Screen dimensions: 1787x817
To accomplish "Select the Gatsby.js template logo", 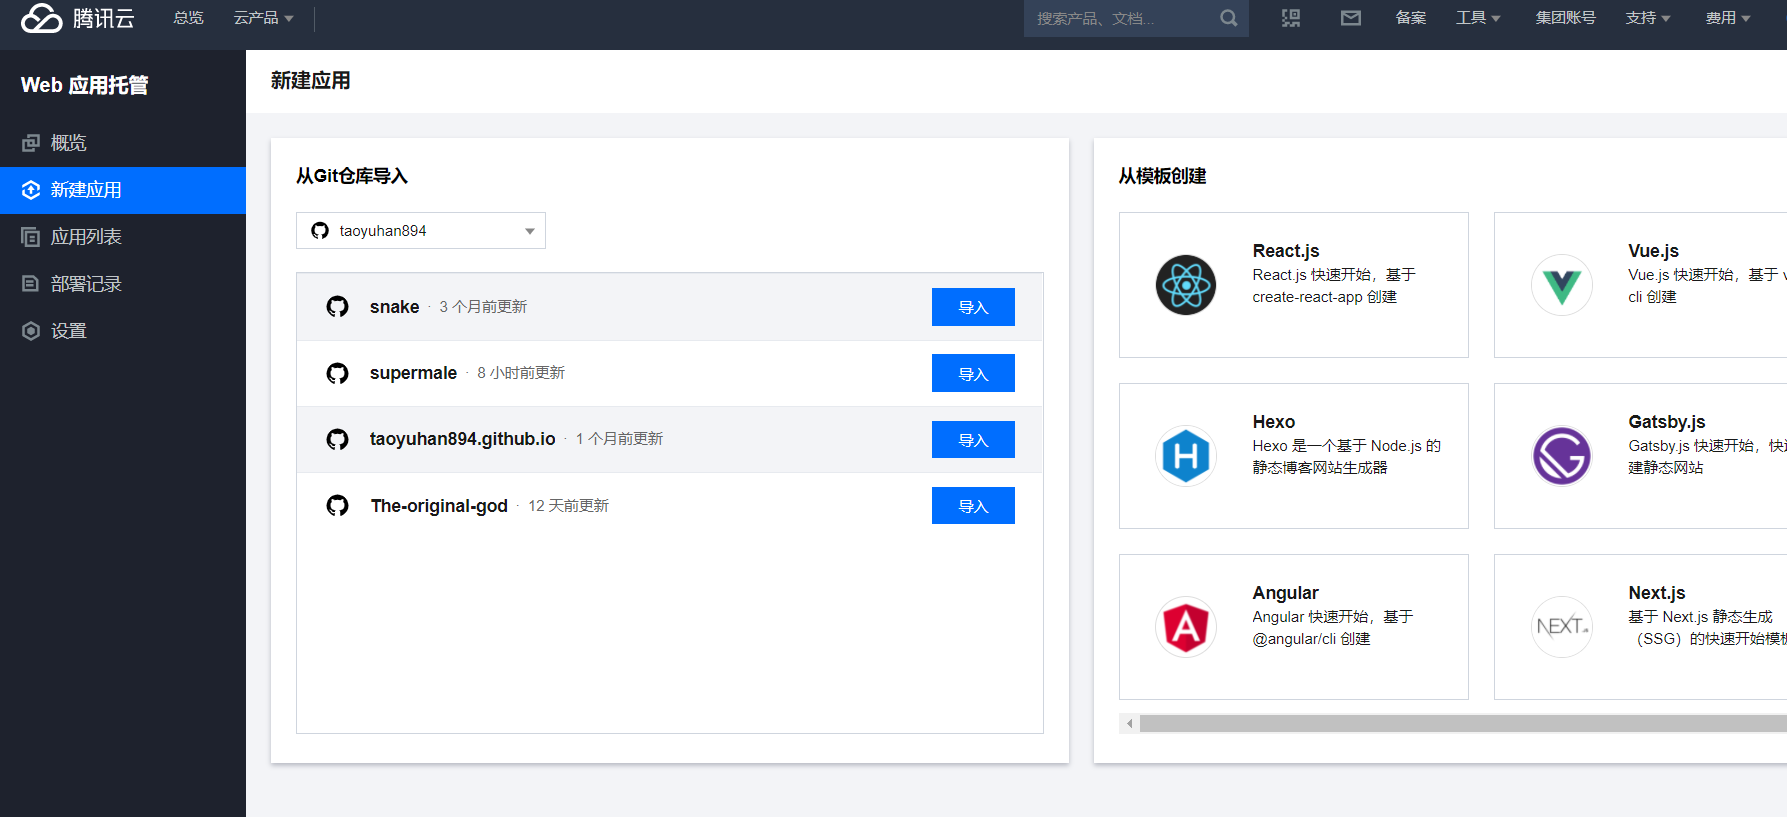I will click(x=1562, y=456).
